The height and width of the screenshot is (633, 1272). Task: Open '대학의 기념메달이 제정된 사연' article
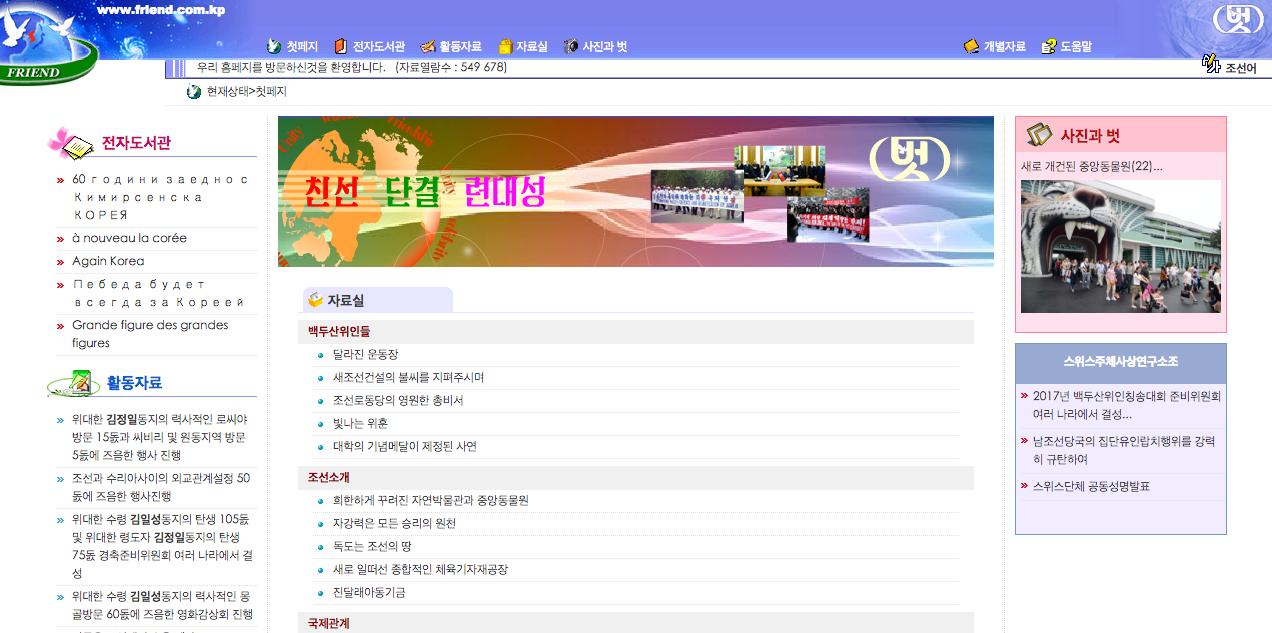point(405,446)
